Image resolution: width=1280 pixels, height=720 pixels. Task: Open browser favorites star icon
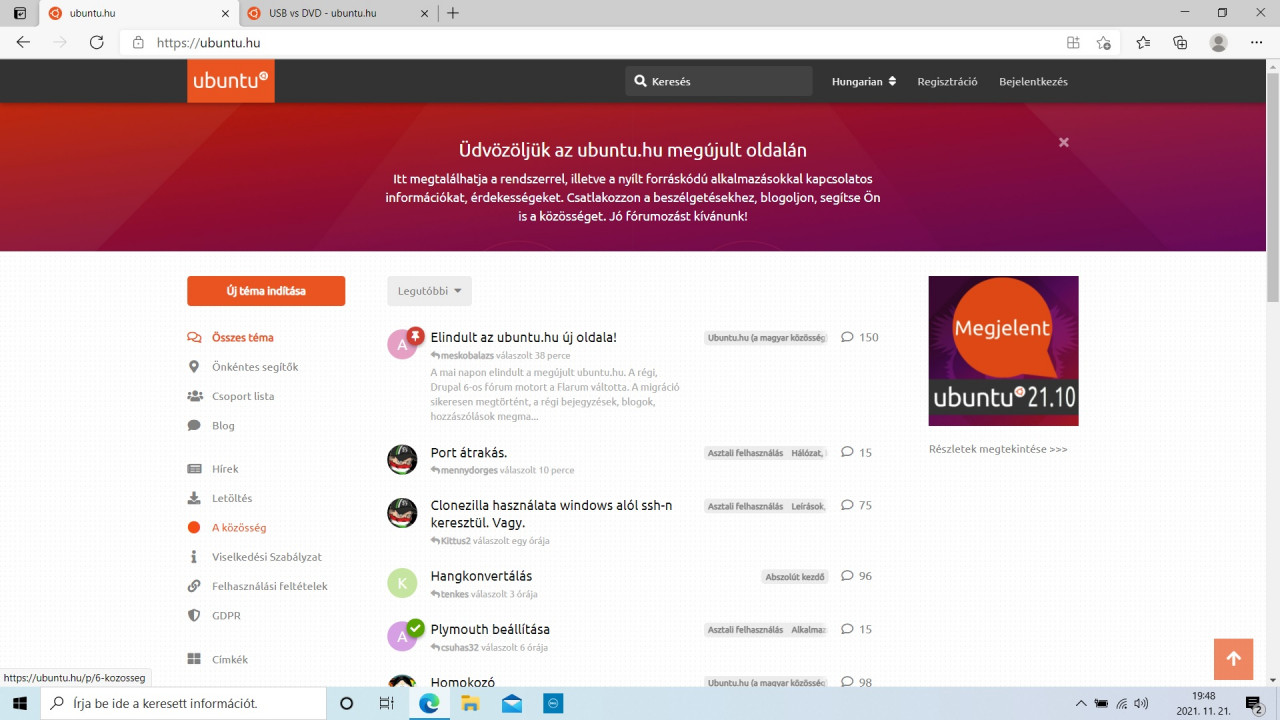click(x=1142, y=43)
